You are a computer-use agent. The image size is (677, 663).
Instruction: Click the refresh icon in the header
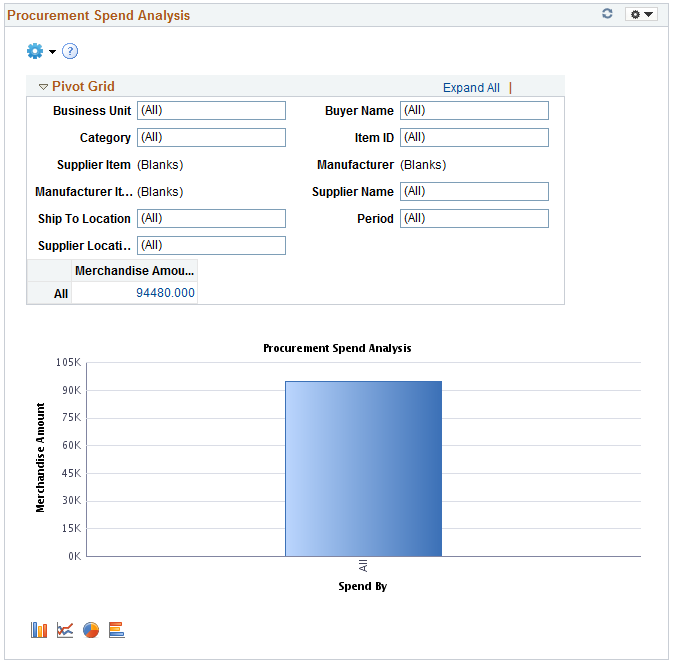coord(607,14)
